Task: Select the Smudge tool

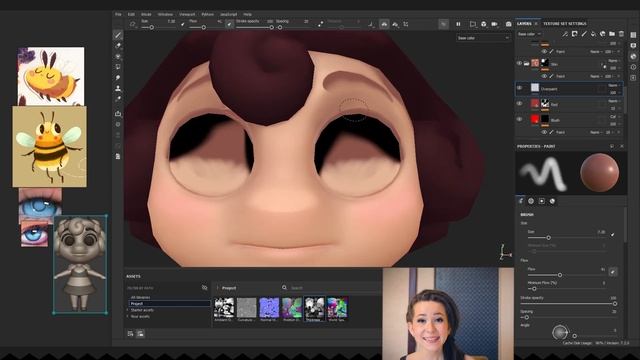Action: point(118,78)
